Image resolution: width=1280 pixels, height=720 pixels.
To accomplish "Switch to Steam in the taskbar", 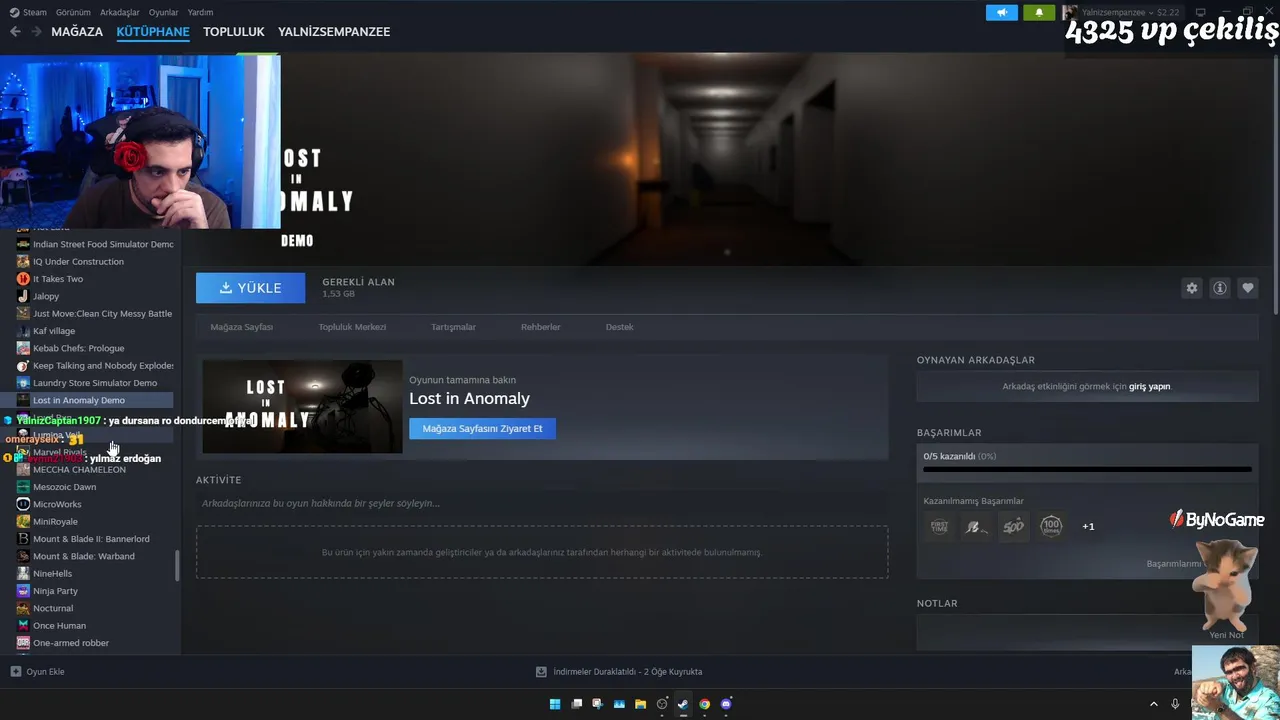I will click(683, 704).
